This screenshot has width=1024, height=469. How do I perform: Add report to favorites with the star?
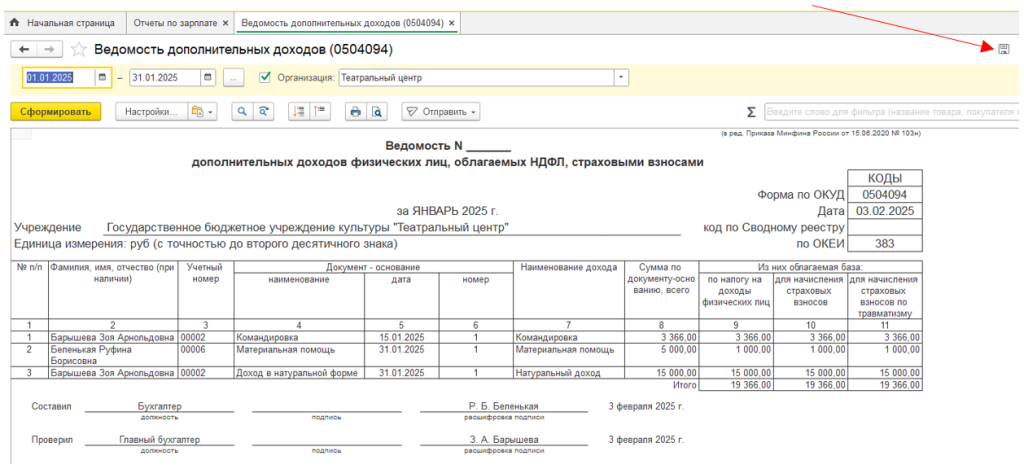pyautogui.click(x=78, y=50)
